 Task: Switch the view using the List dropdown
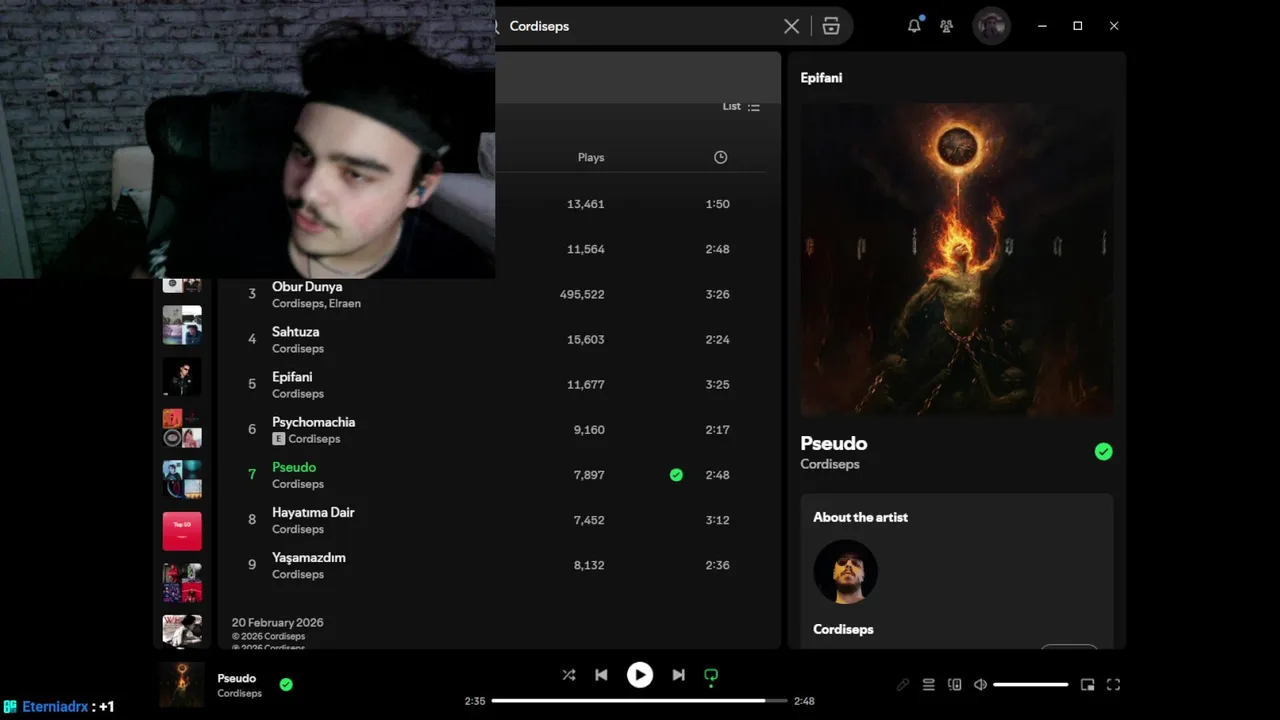tap(741, 107)
